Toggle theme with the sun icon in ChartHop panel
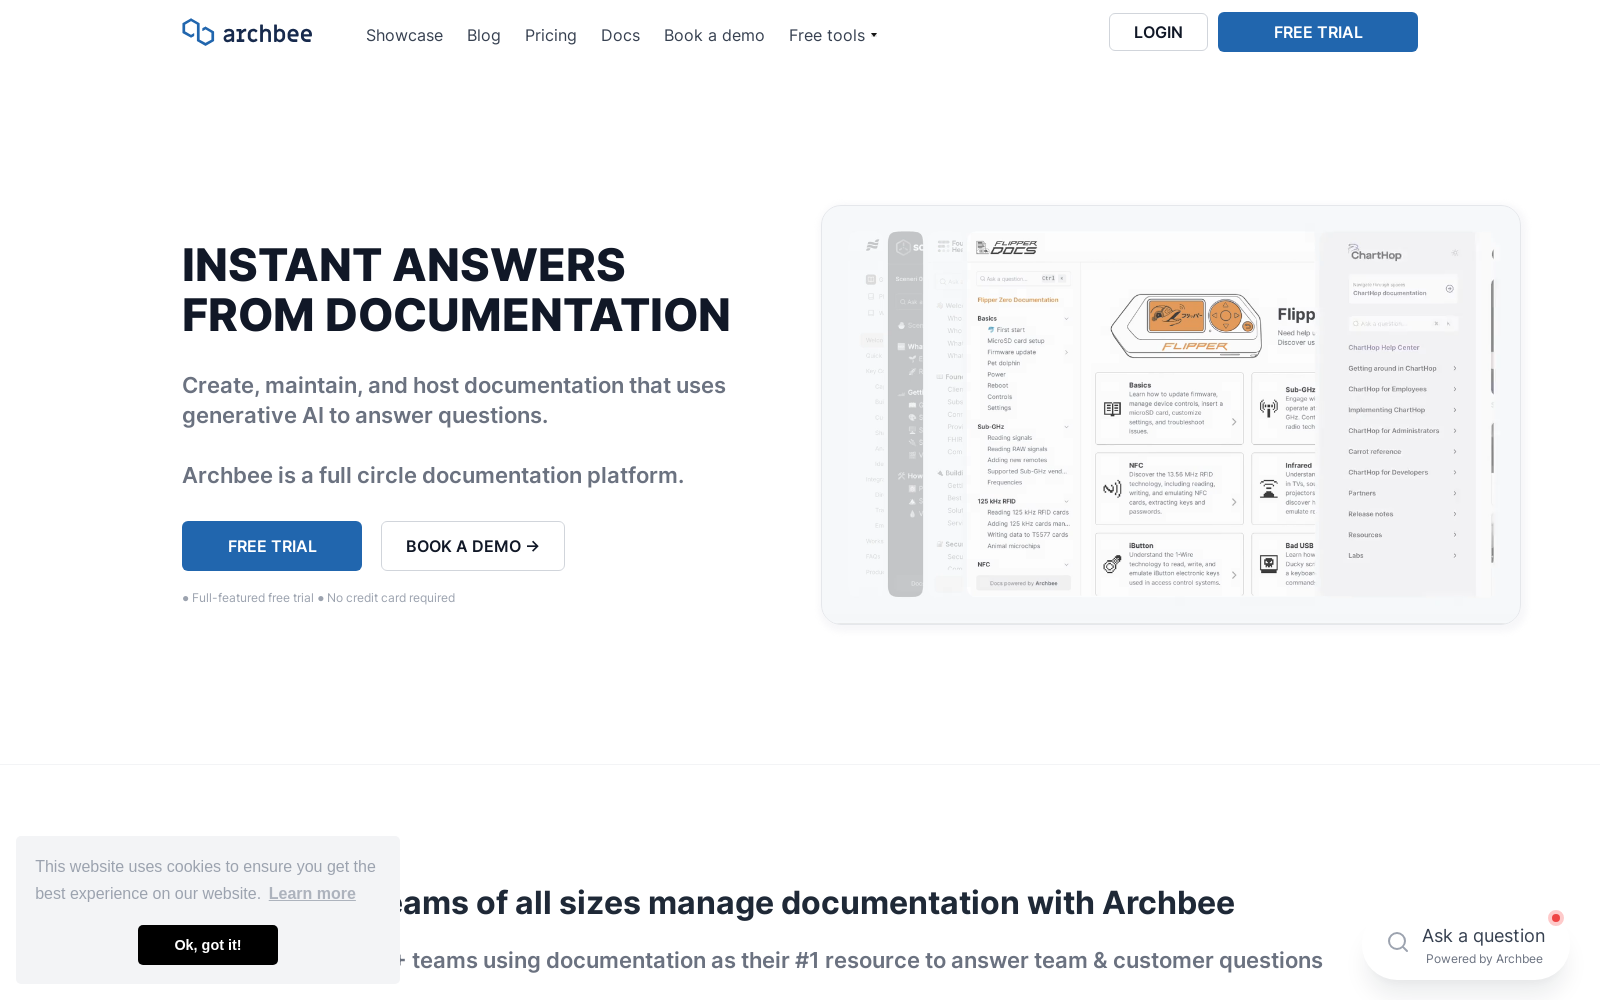 [x=1455, y=253]
